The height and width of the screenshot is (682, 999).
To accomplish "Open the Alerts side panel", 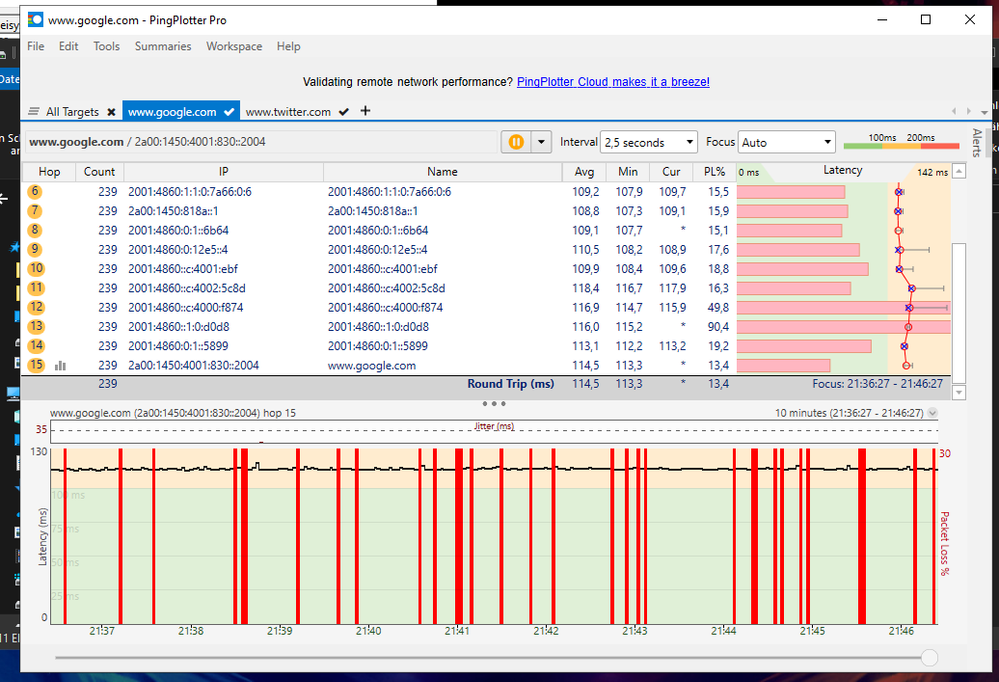I will pos(976,142).
